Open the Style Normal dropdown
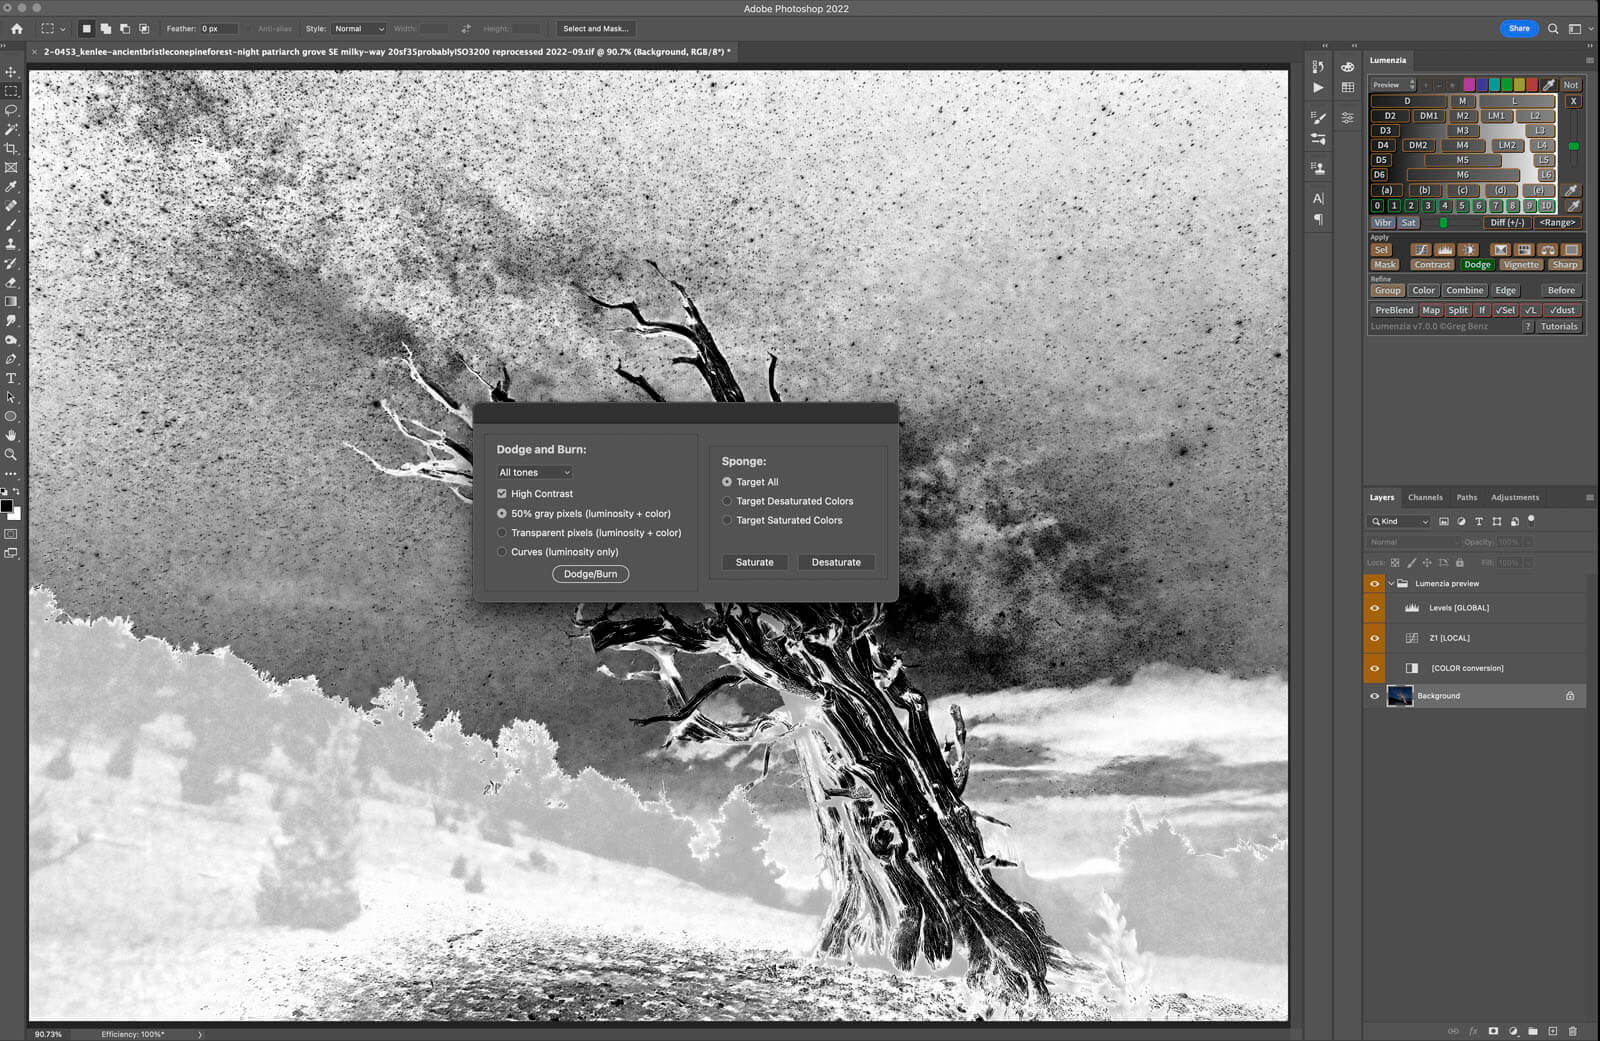This screenshot has width=1600, height=1041. 358,29
